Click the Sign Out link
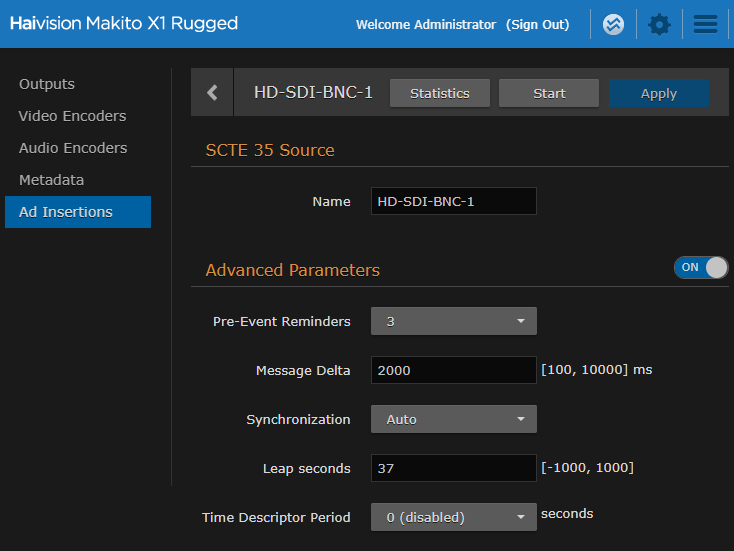The image size is (734, 551). (537, 24)
